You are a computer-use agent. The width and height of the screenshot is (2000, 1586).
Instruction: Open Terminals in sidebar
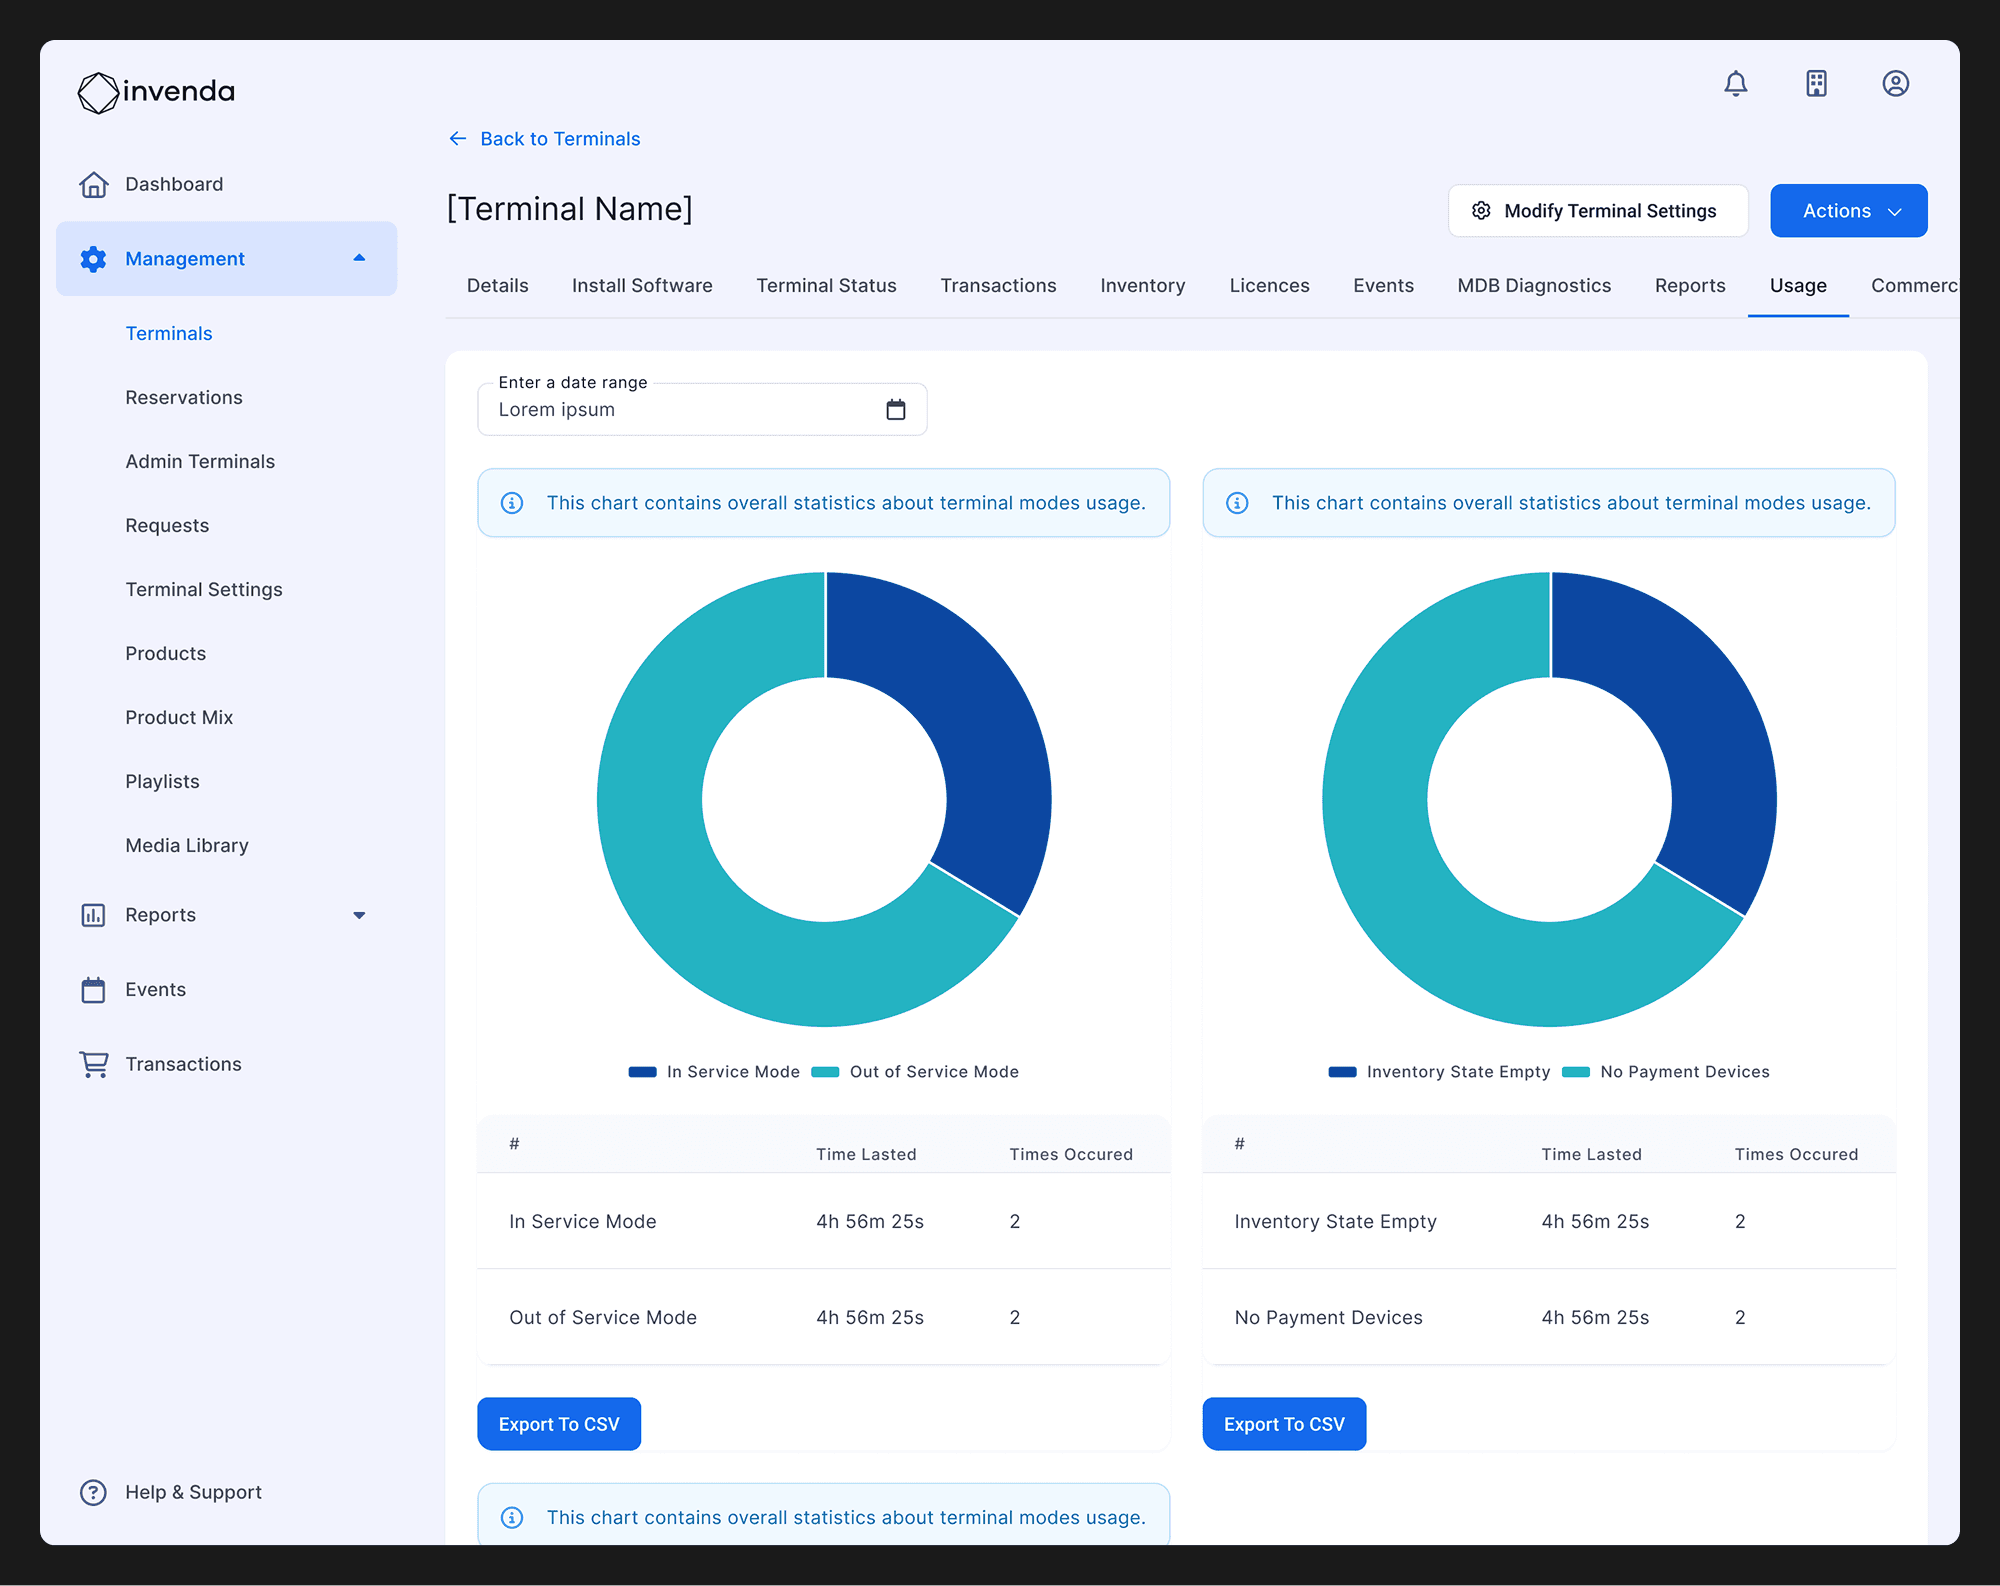169,334
